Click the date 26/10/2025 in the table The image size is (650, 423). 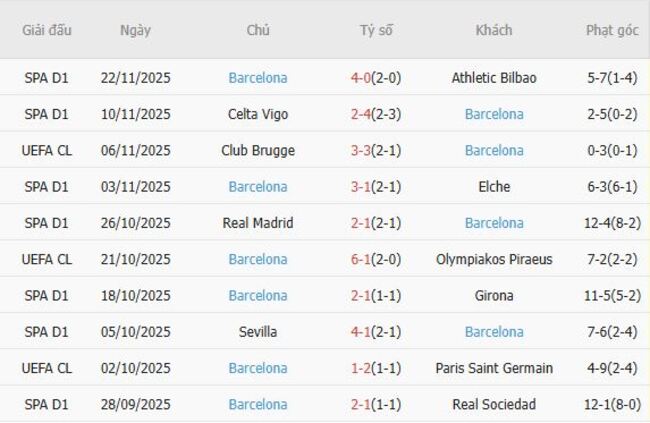tap(135, 223)
